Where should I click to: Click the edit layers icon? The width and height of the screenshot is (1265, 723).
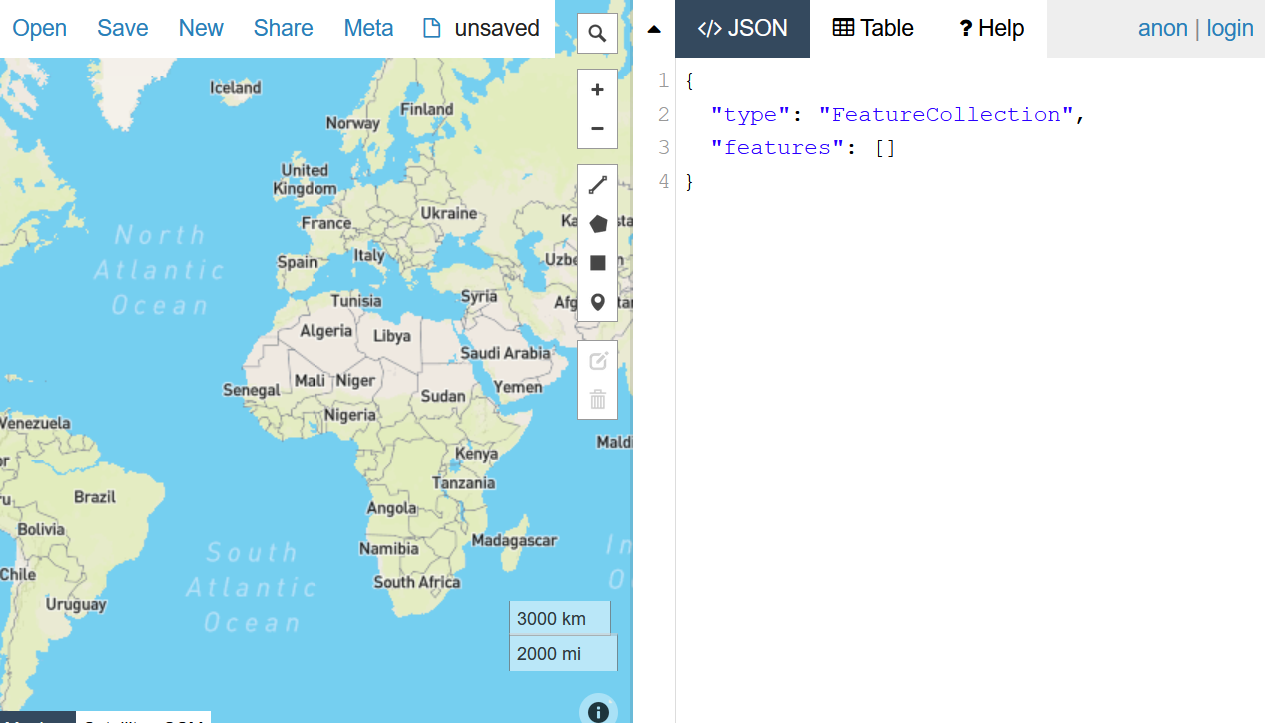pos(598,361)
